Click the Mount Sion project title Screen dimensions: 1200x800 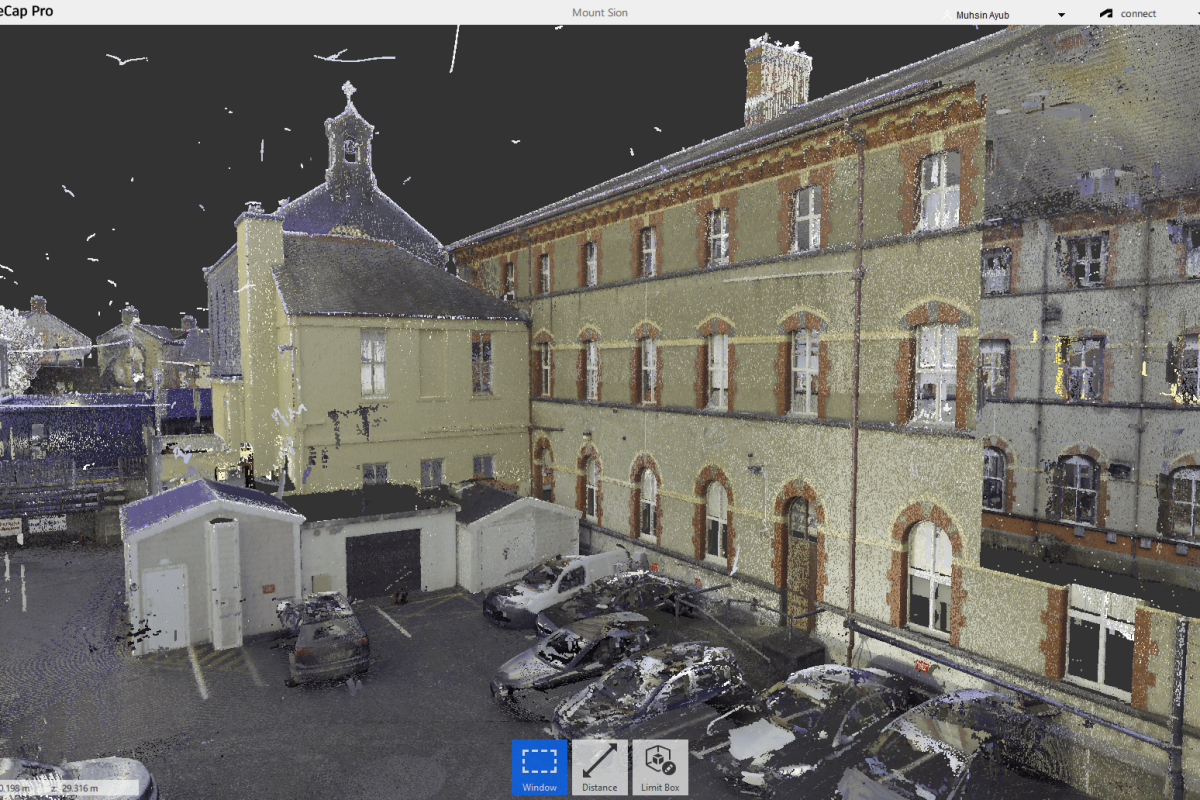pyautogui.click(x=599, y=12)
